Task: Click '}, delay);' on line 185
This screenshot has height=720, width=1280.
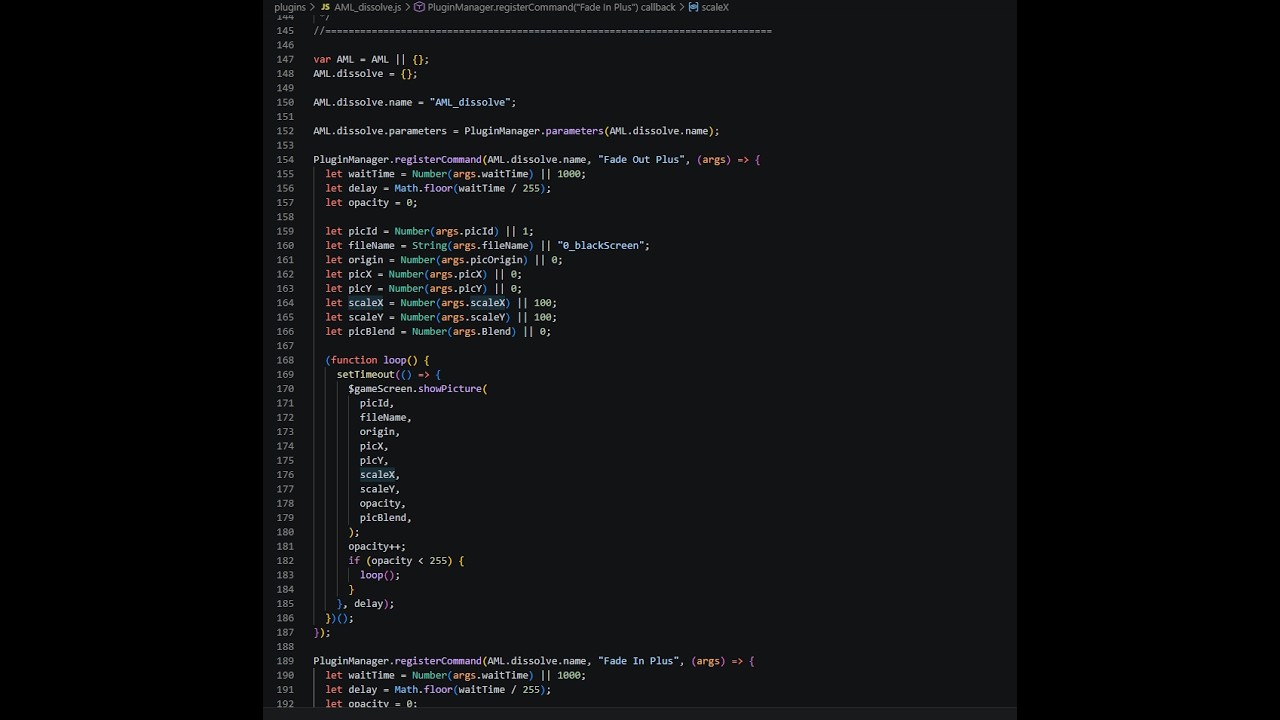Action: tap(365, 604)
